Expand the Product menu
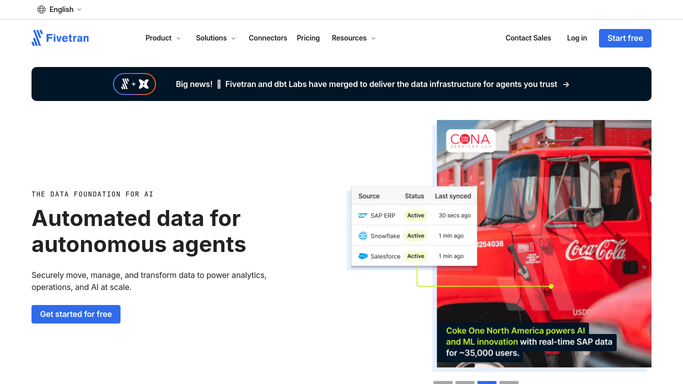 click(x=163, y=38)
